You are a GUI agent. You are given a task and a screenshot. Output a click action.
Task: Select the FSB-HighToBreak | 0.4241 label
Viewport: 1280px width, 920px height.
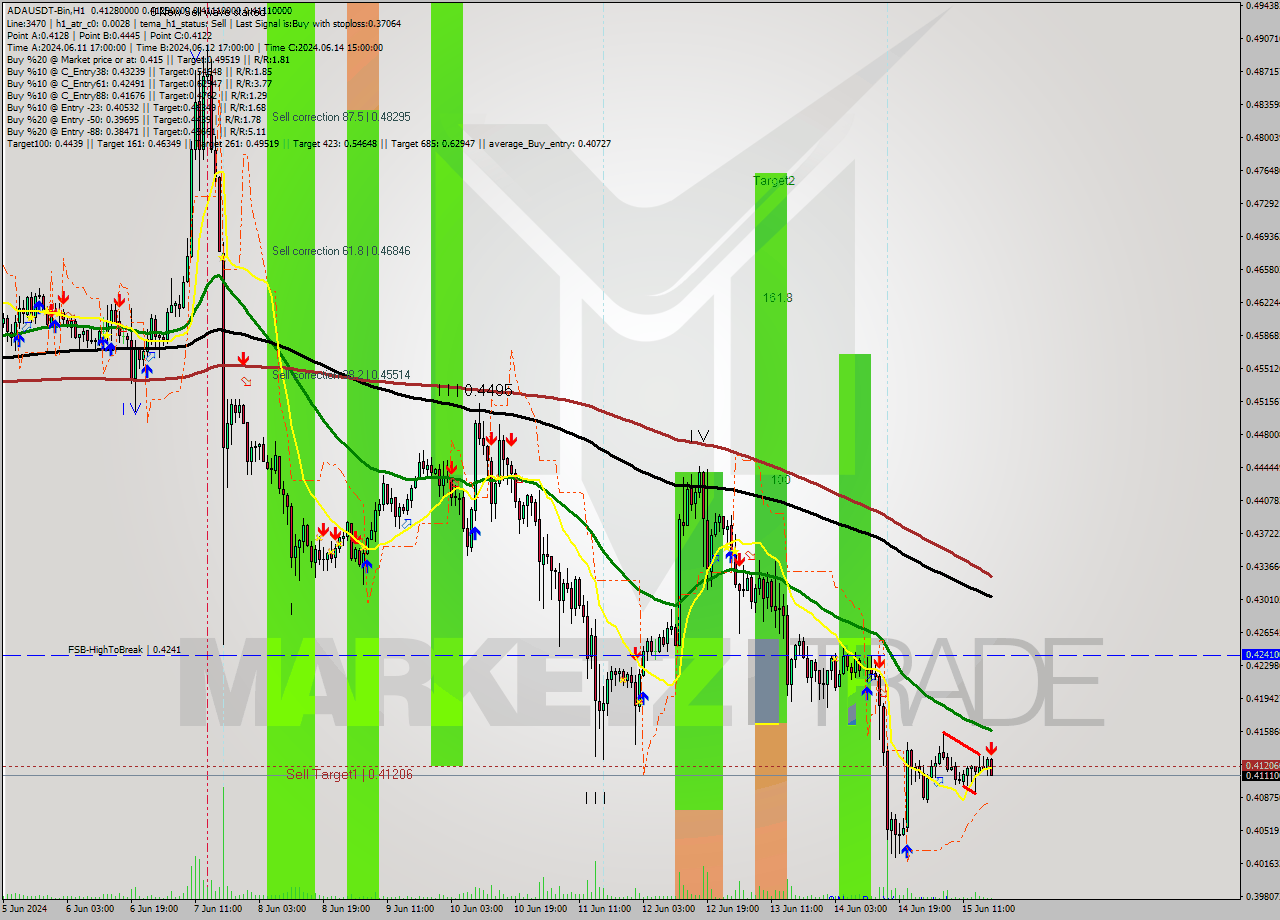[125, 649]
